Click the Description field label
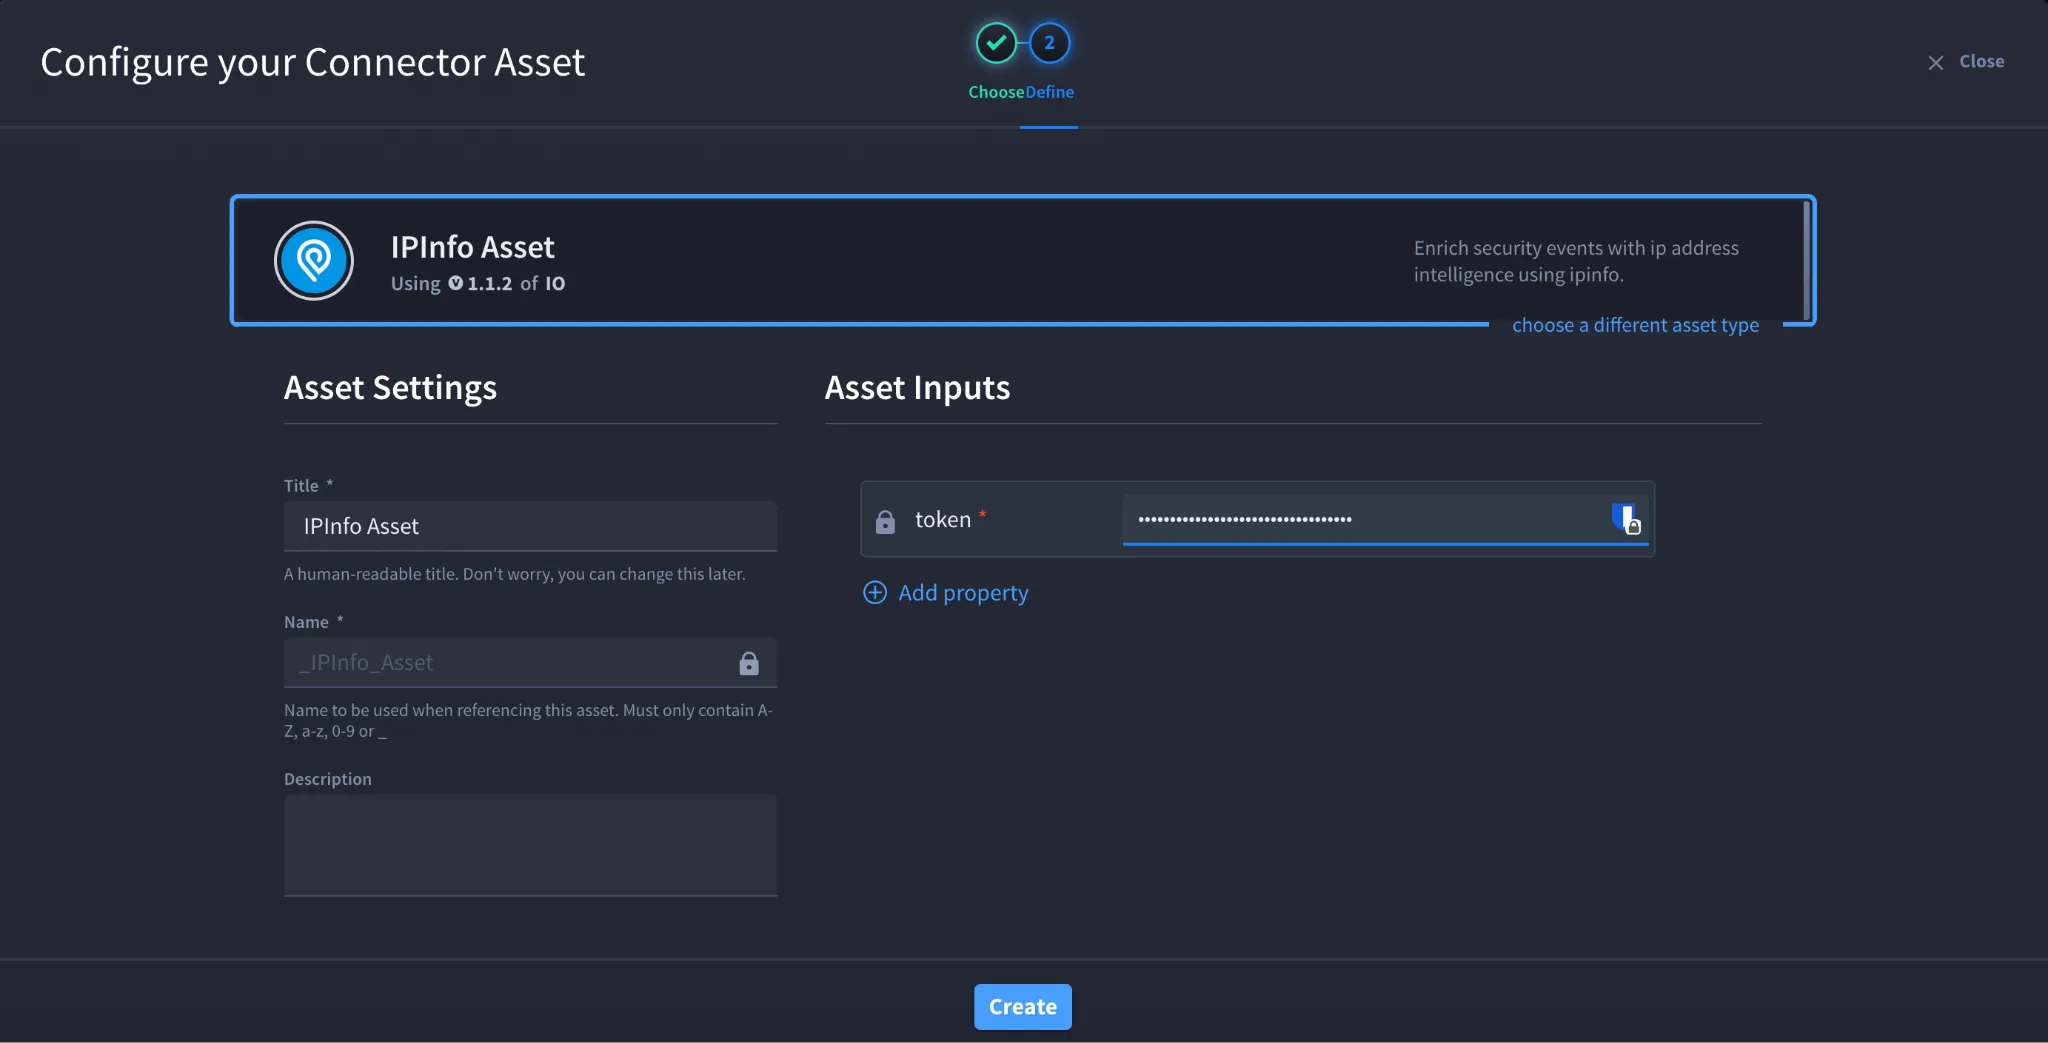 pos(328,779)
